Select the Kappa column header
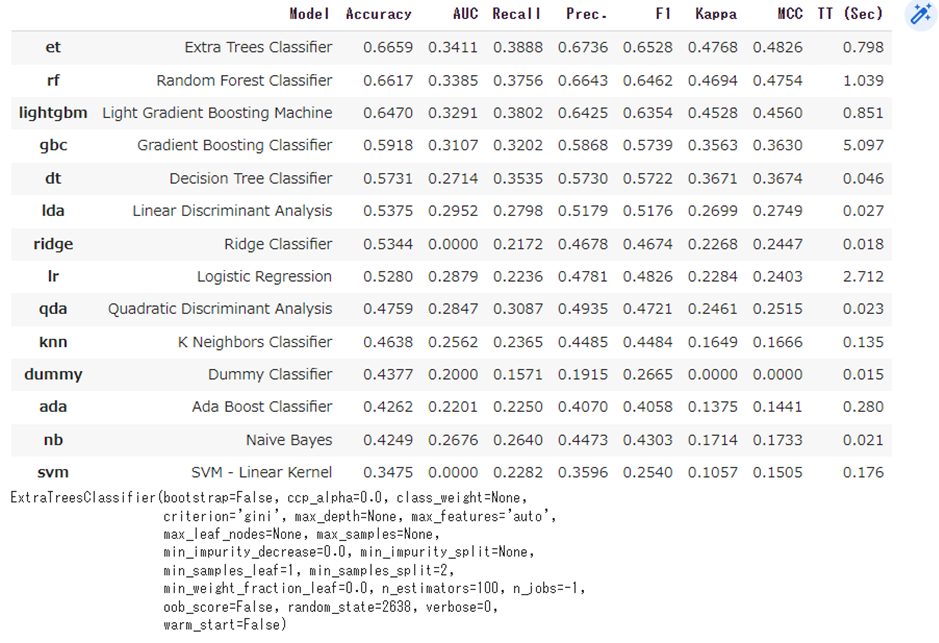 (715, 14)
